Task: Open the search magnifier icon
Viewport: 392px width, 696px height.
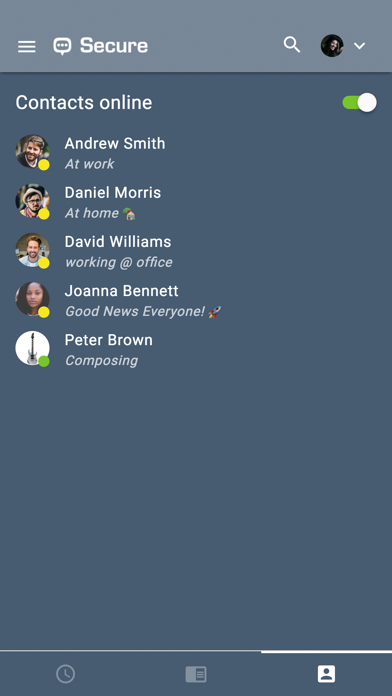Action: pyautogui.click(x=292, y=45)
